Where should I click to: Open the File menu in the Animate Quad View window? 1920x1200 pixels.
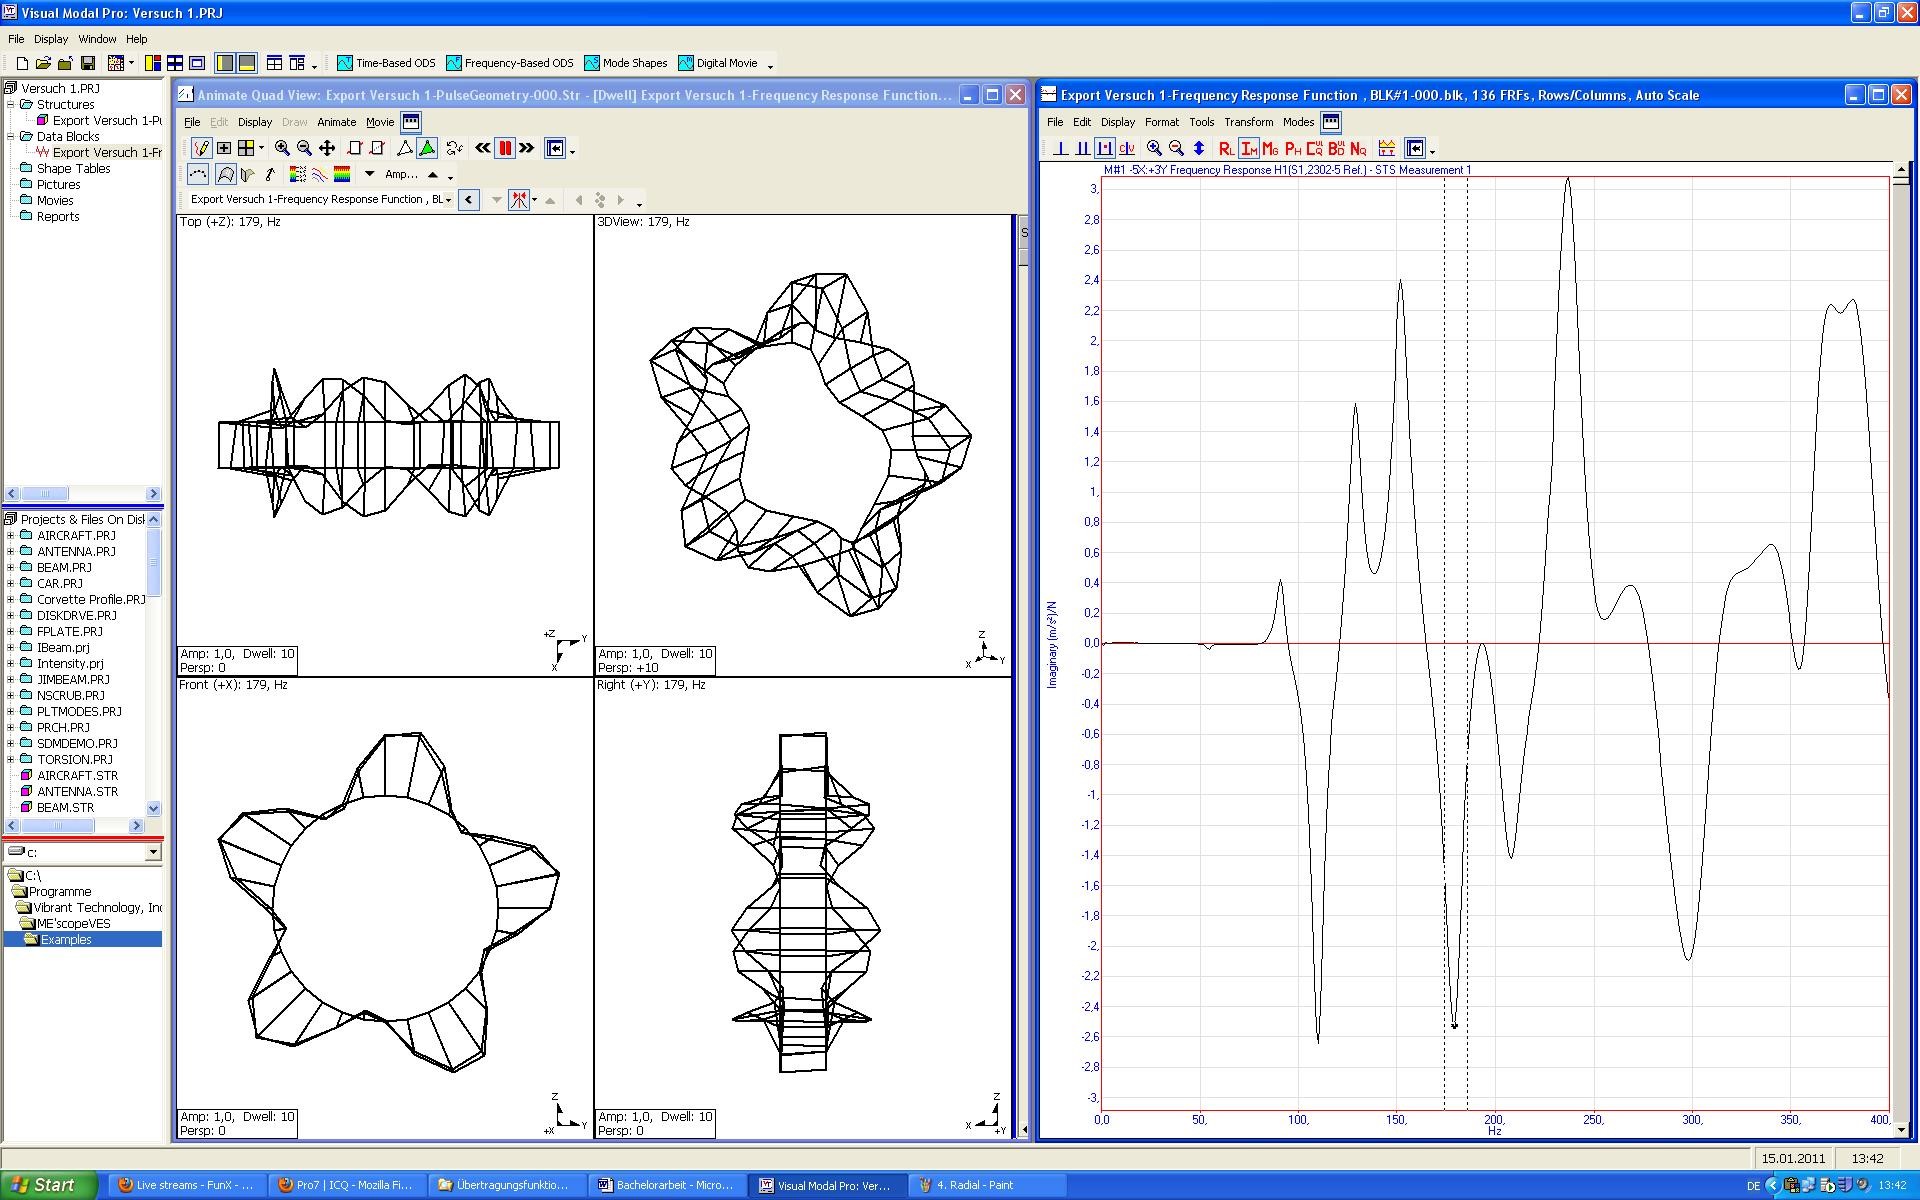(x=192, y=122)
